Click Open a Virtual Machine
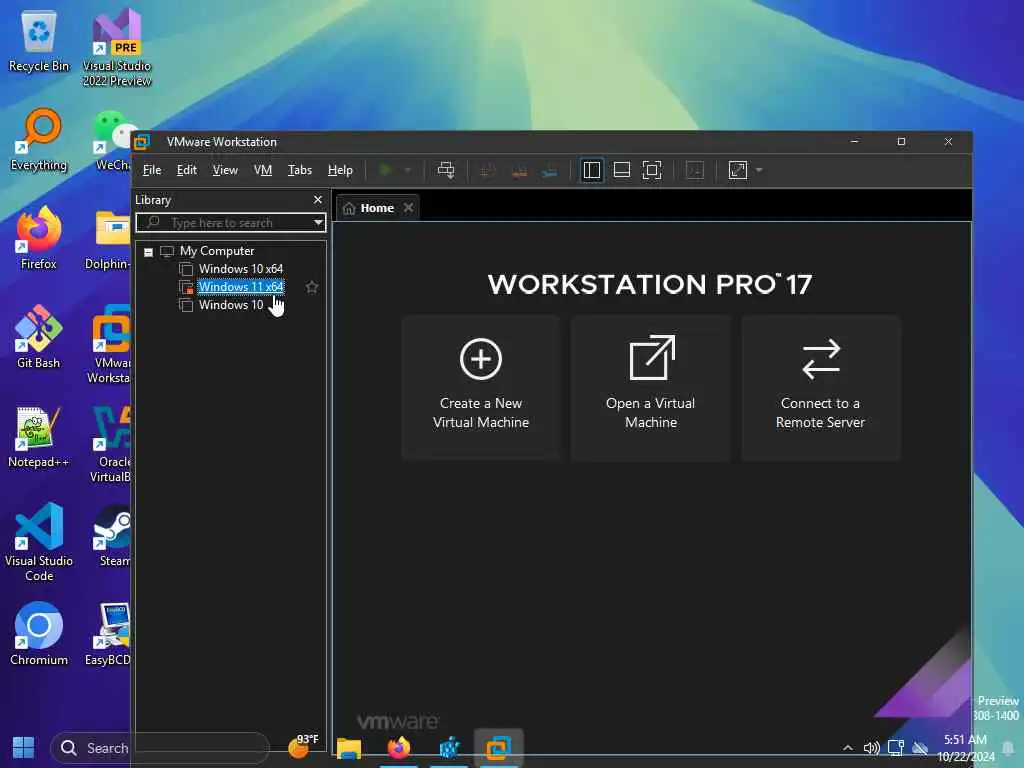Screen dimensions: 1024x768 click(651, 388)
